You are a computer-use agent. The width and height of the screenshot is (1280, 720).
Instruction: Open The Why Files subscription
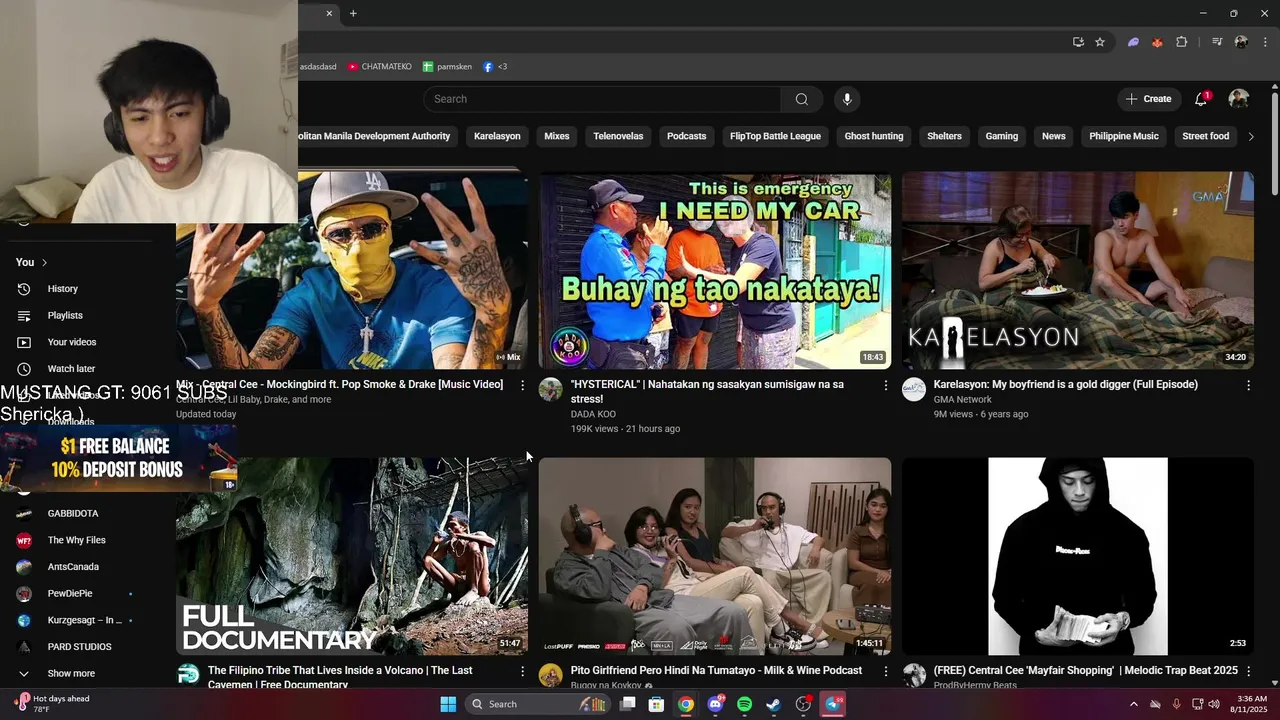click(76, 540)
